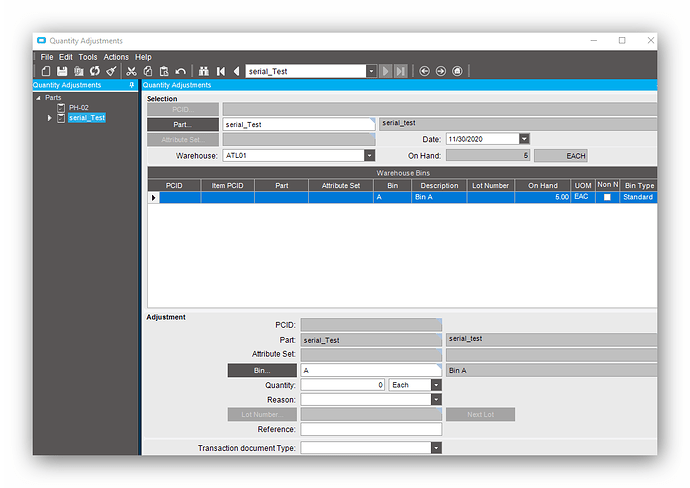Open the Actions menu
Viewport: 690px width, 488px height.
[116, 57]
